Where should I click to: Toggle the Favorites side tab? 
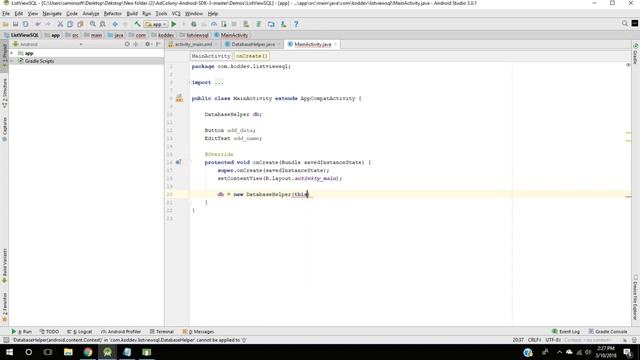[x=4, y=307]
